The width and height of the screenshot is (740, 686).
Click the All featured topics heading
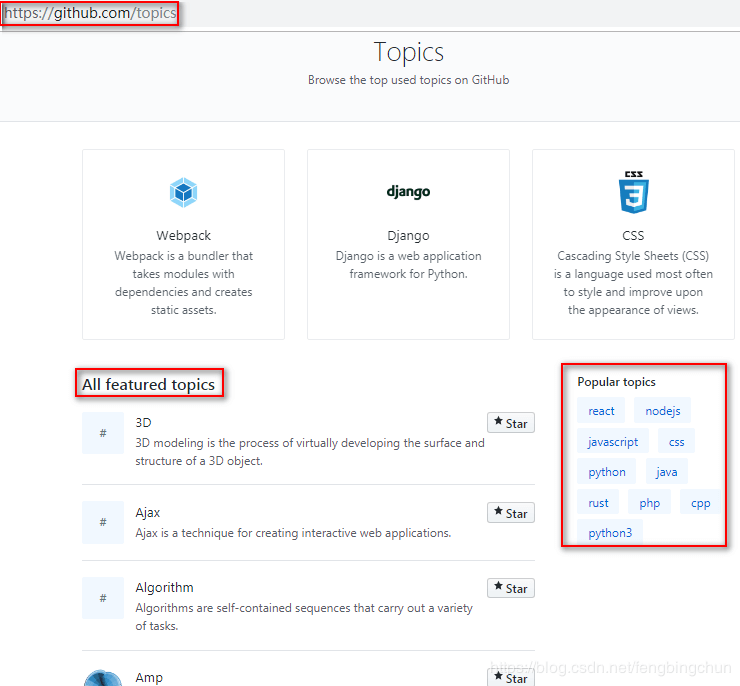coord(148,384)
